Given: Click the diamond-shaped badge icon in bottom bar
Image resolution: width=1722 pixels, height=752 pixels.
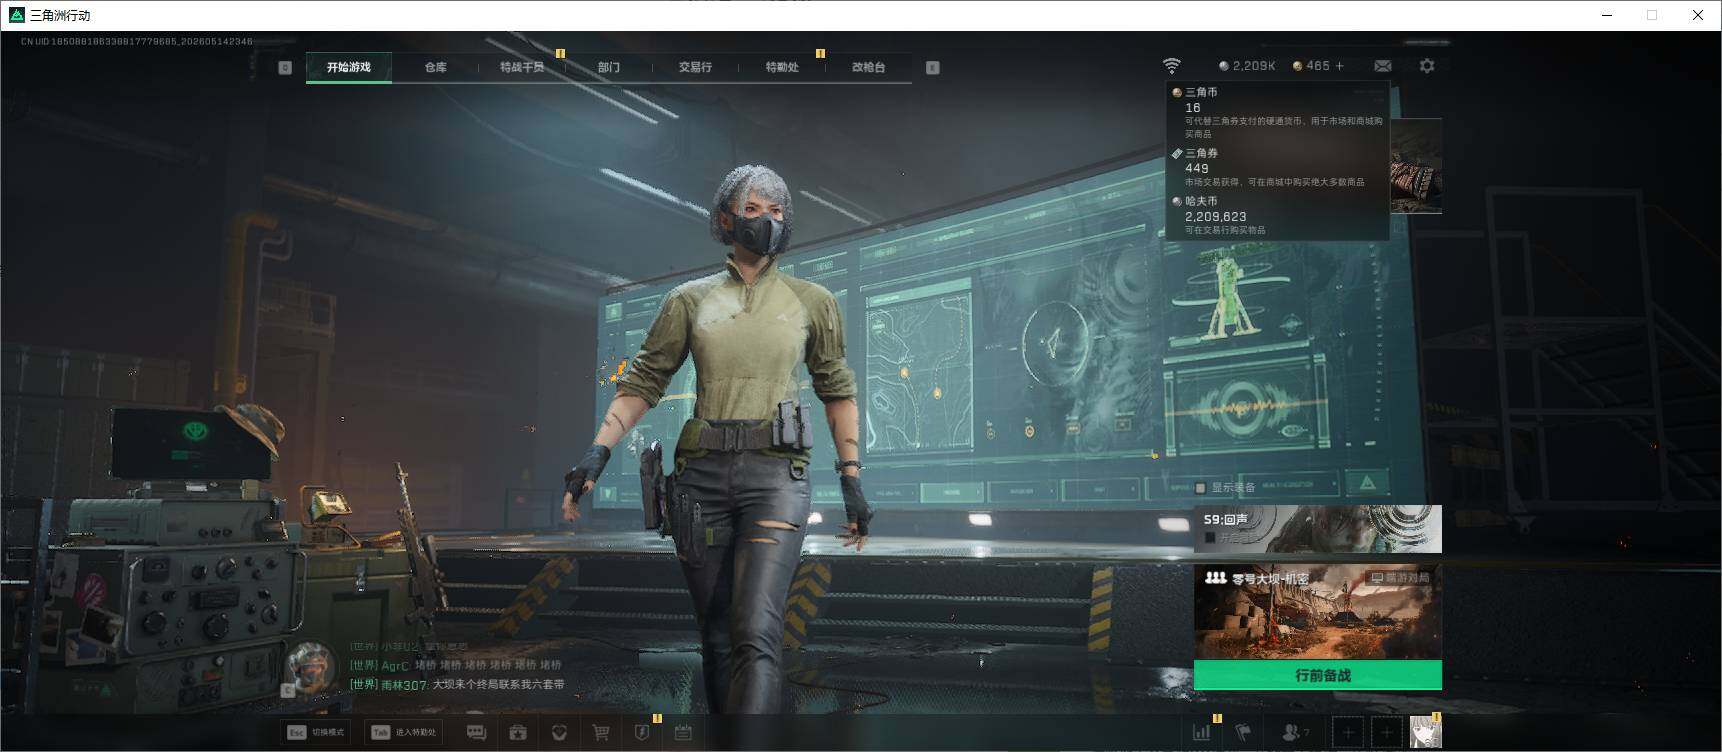Looking at the screenshot, I should (559, 733).
